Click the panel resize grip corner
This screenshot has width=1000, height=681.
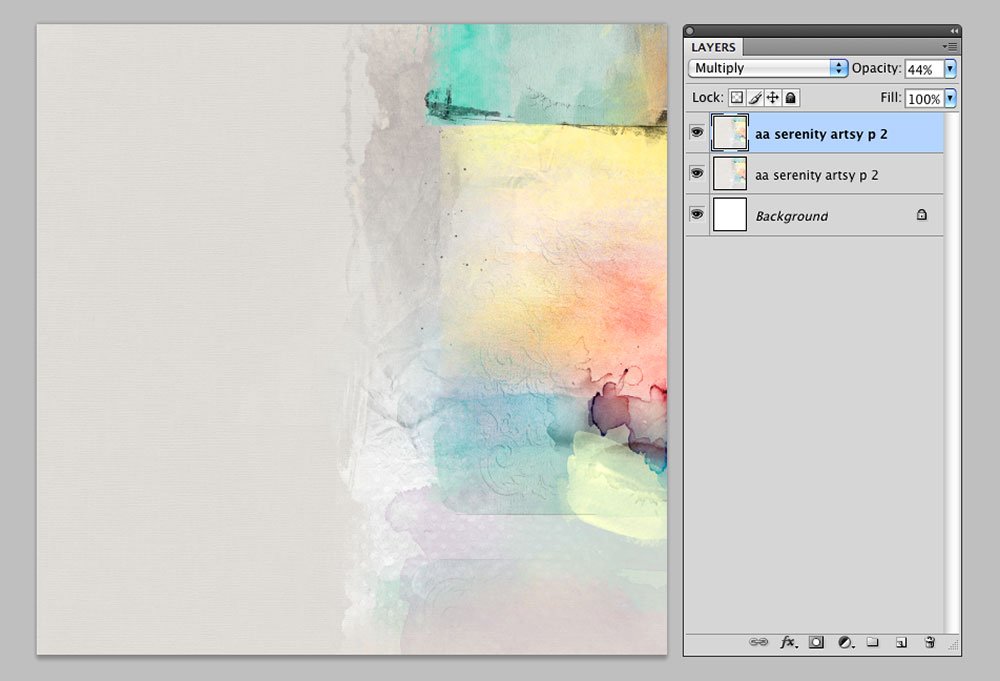[953, 646]
